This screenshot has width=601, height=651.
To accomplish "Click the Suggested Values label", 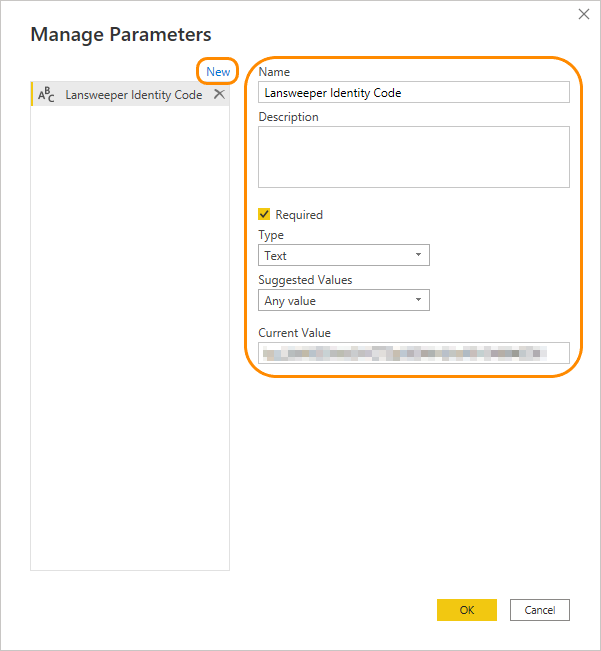I will 305,280.
